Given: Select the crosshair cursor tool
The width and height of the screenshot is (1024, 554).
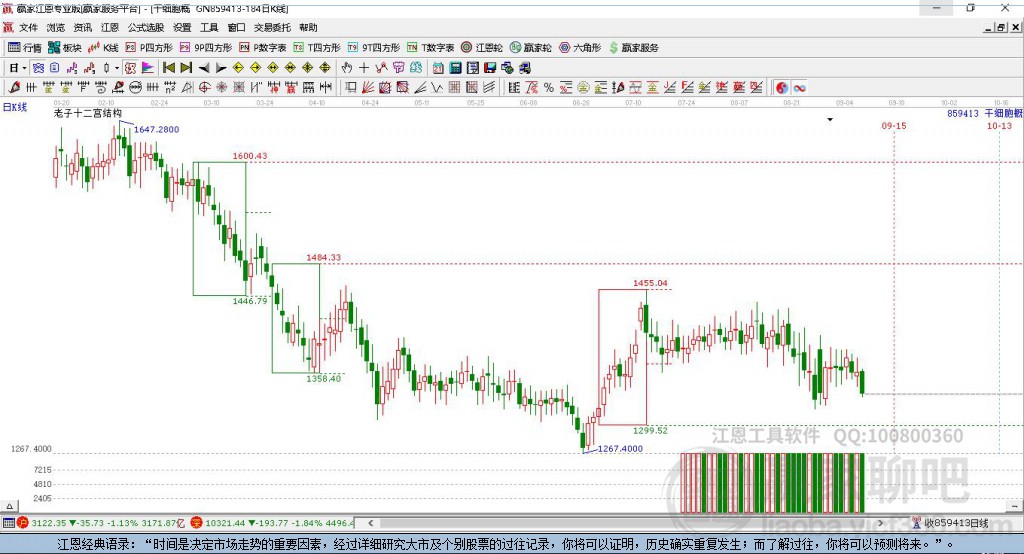Looking at the screenshot, I should point(364,68).
